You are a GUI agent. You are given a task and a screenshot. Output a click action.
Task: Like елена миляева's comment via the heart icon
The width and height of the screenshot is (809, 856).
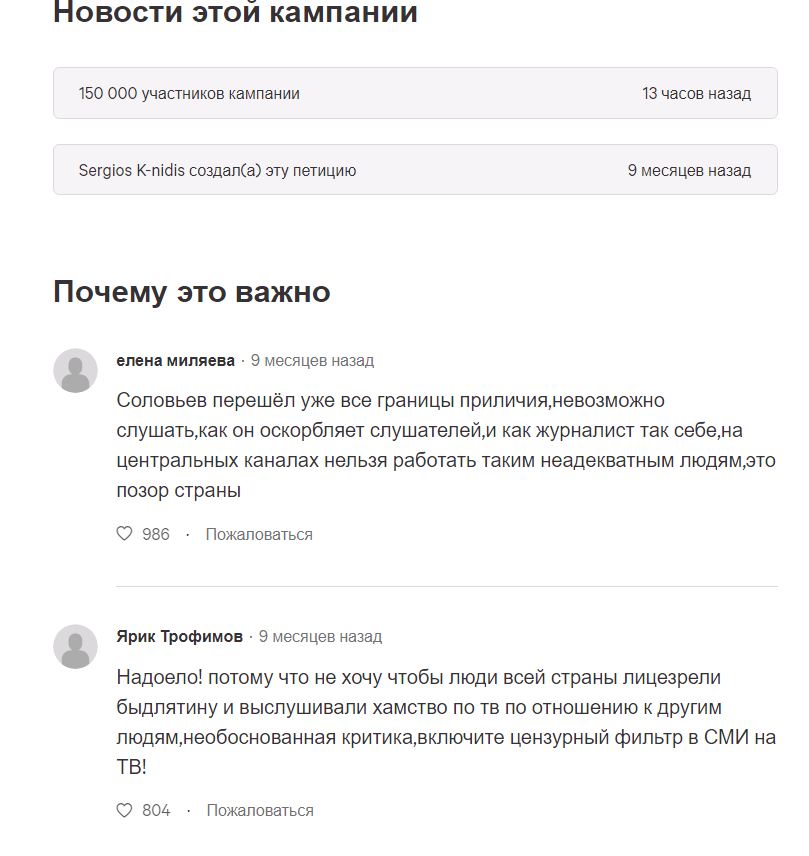click(x=124, y=533)
